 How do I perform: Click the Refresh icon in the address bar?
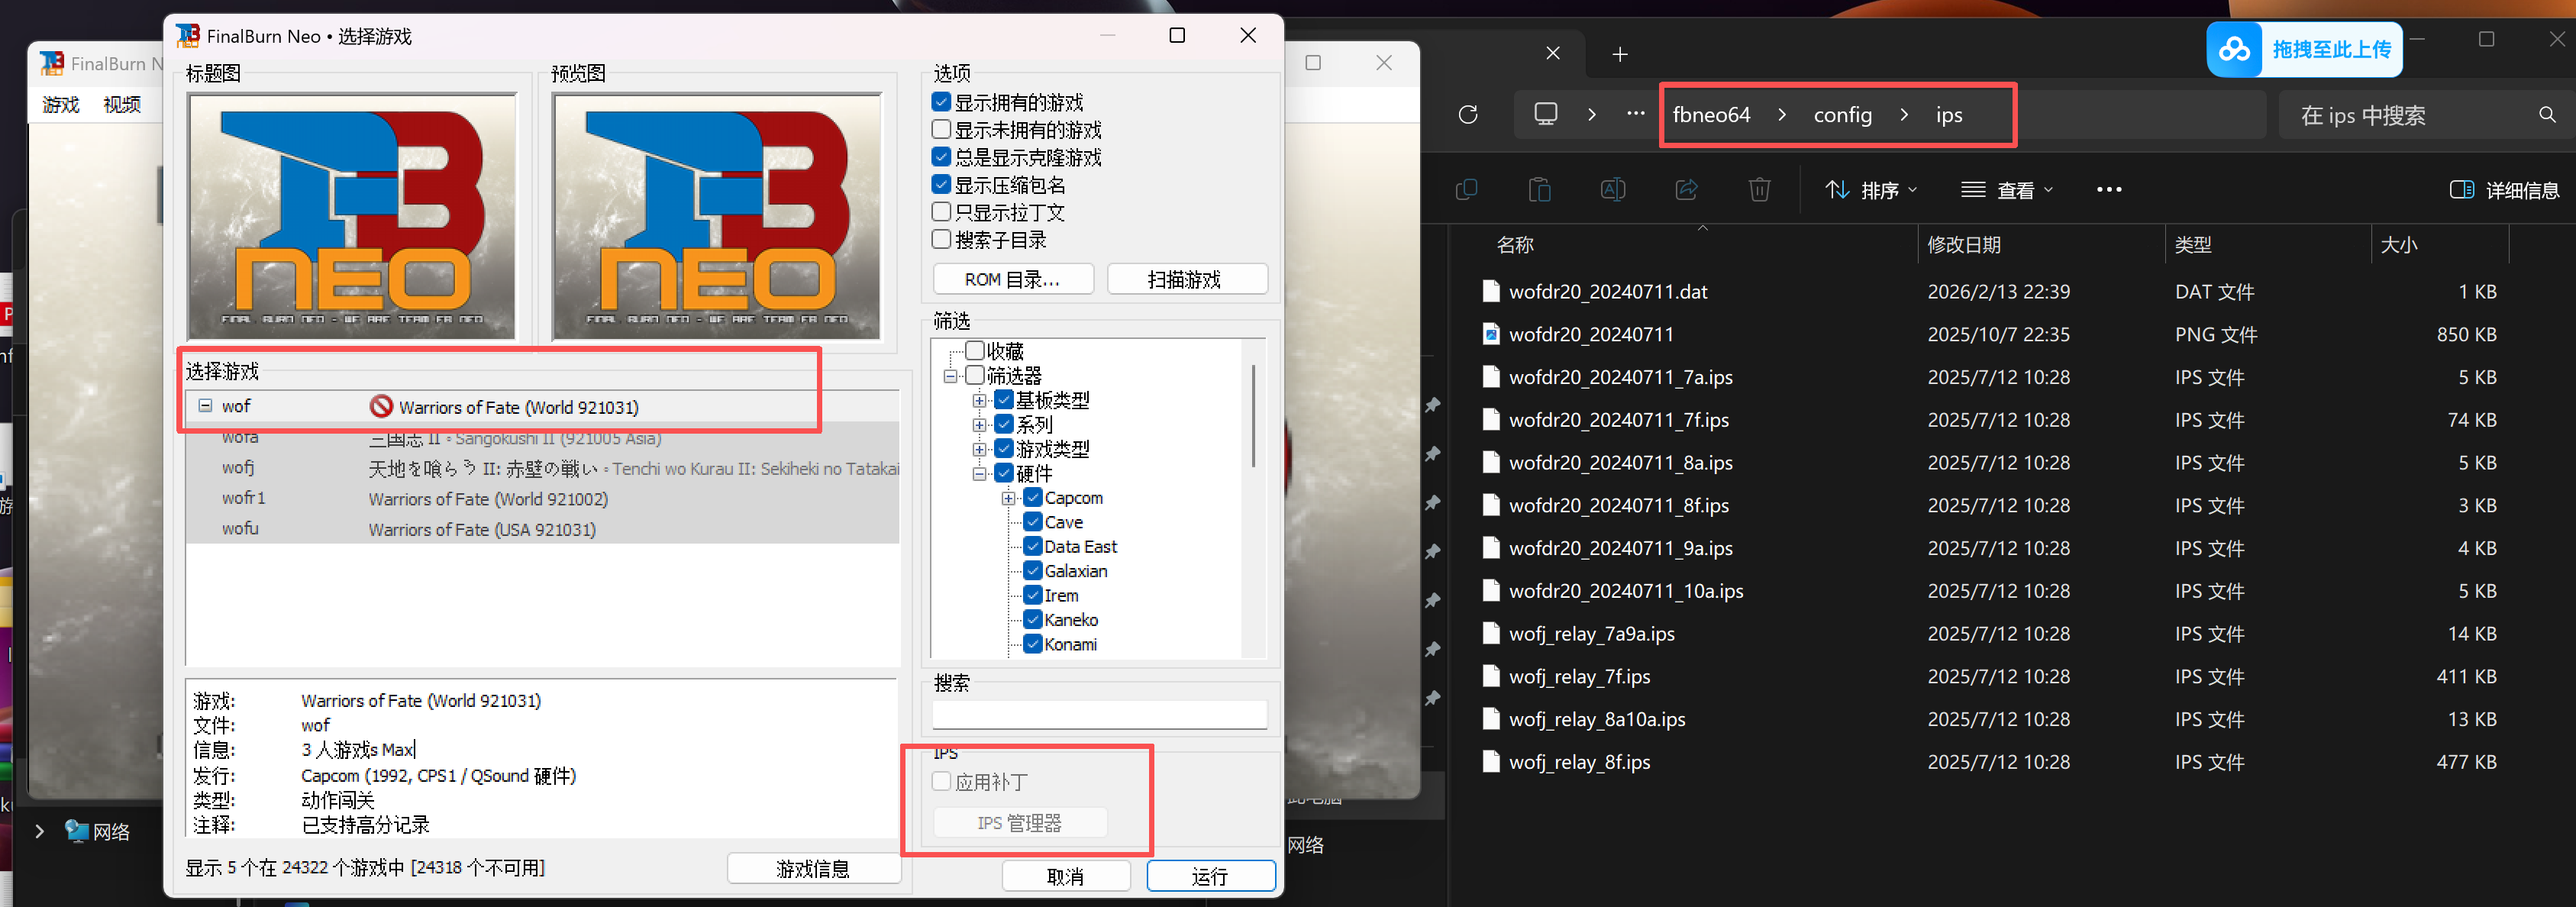[1467, 114]
